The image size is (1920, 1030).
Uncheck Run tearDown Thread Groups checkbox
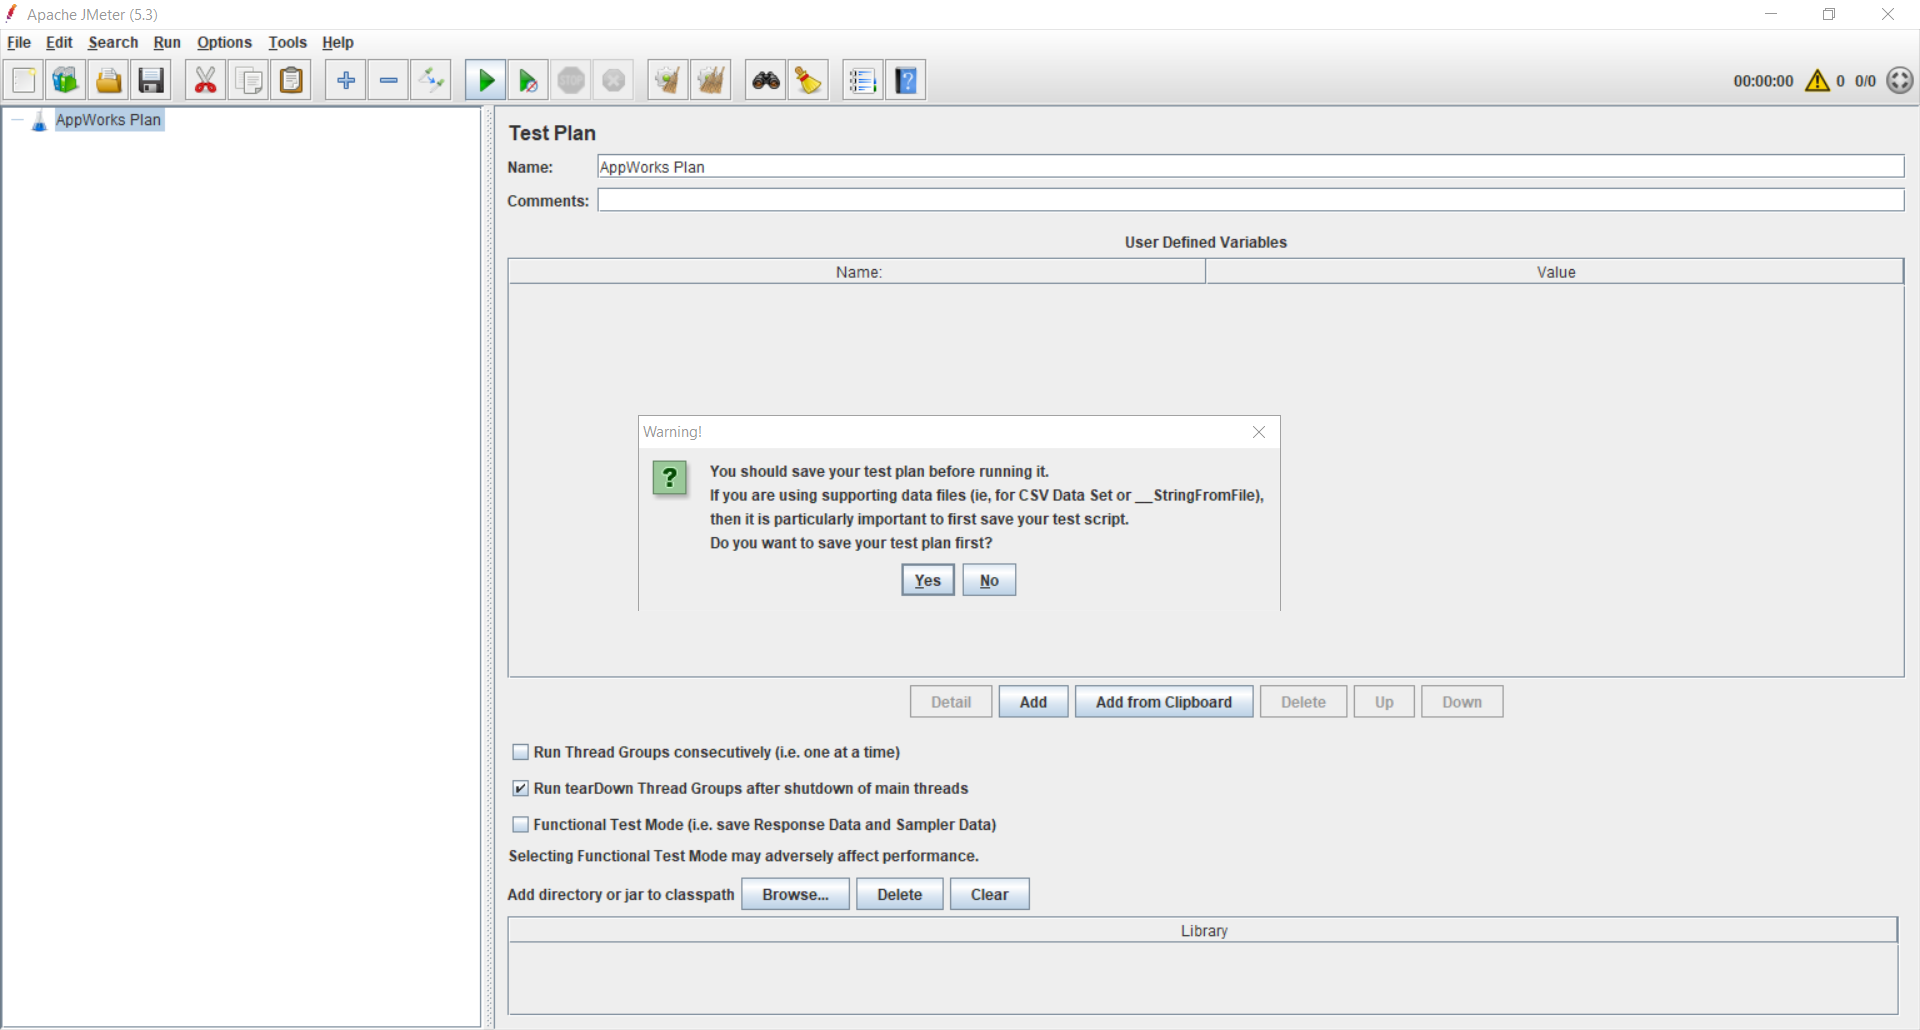coord(520,788)
